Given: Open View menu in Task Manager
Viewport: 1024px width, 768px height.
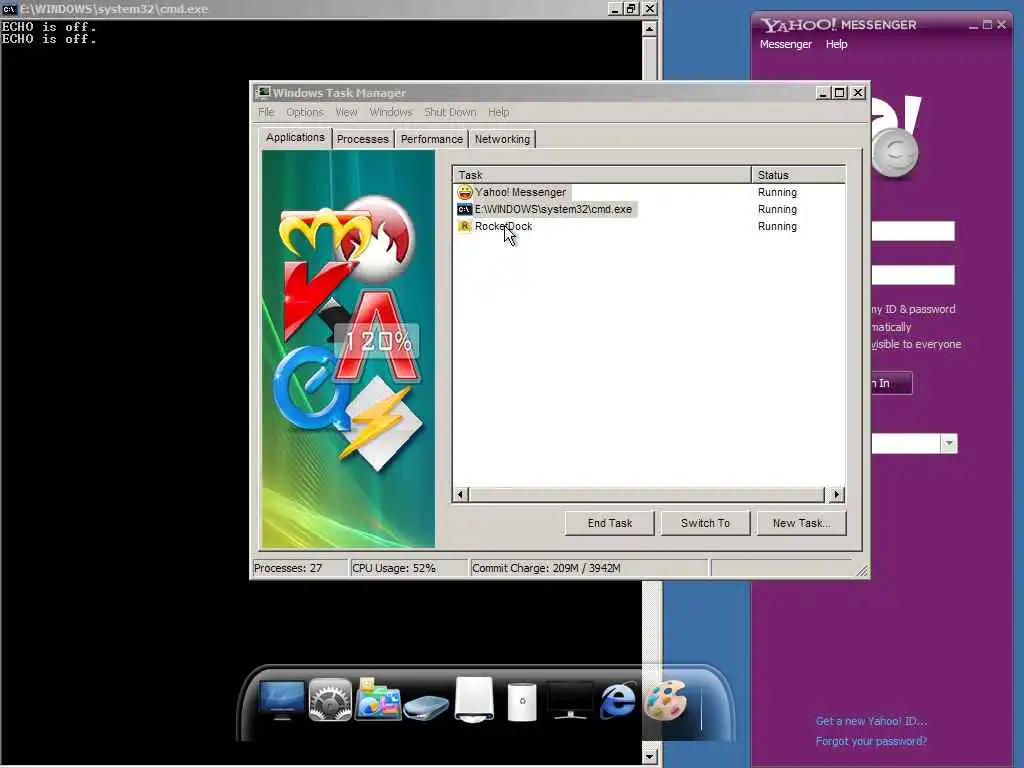Looking at the screenshot, I should point(346,112).
